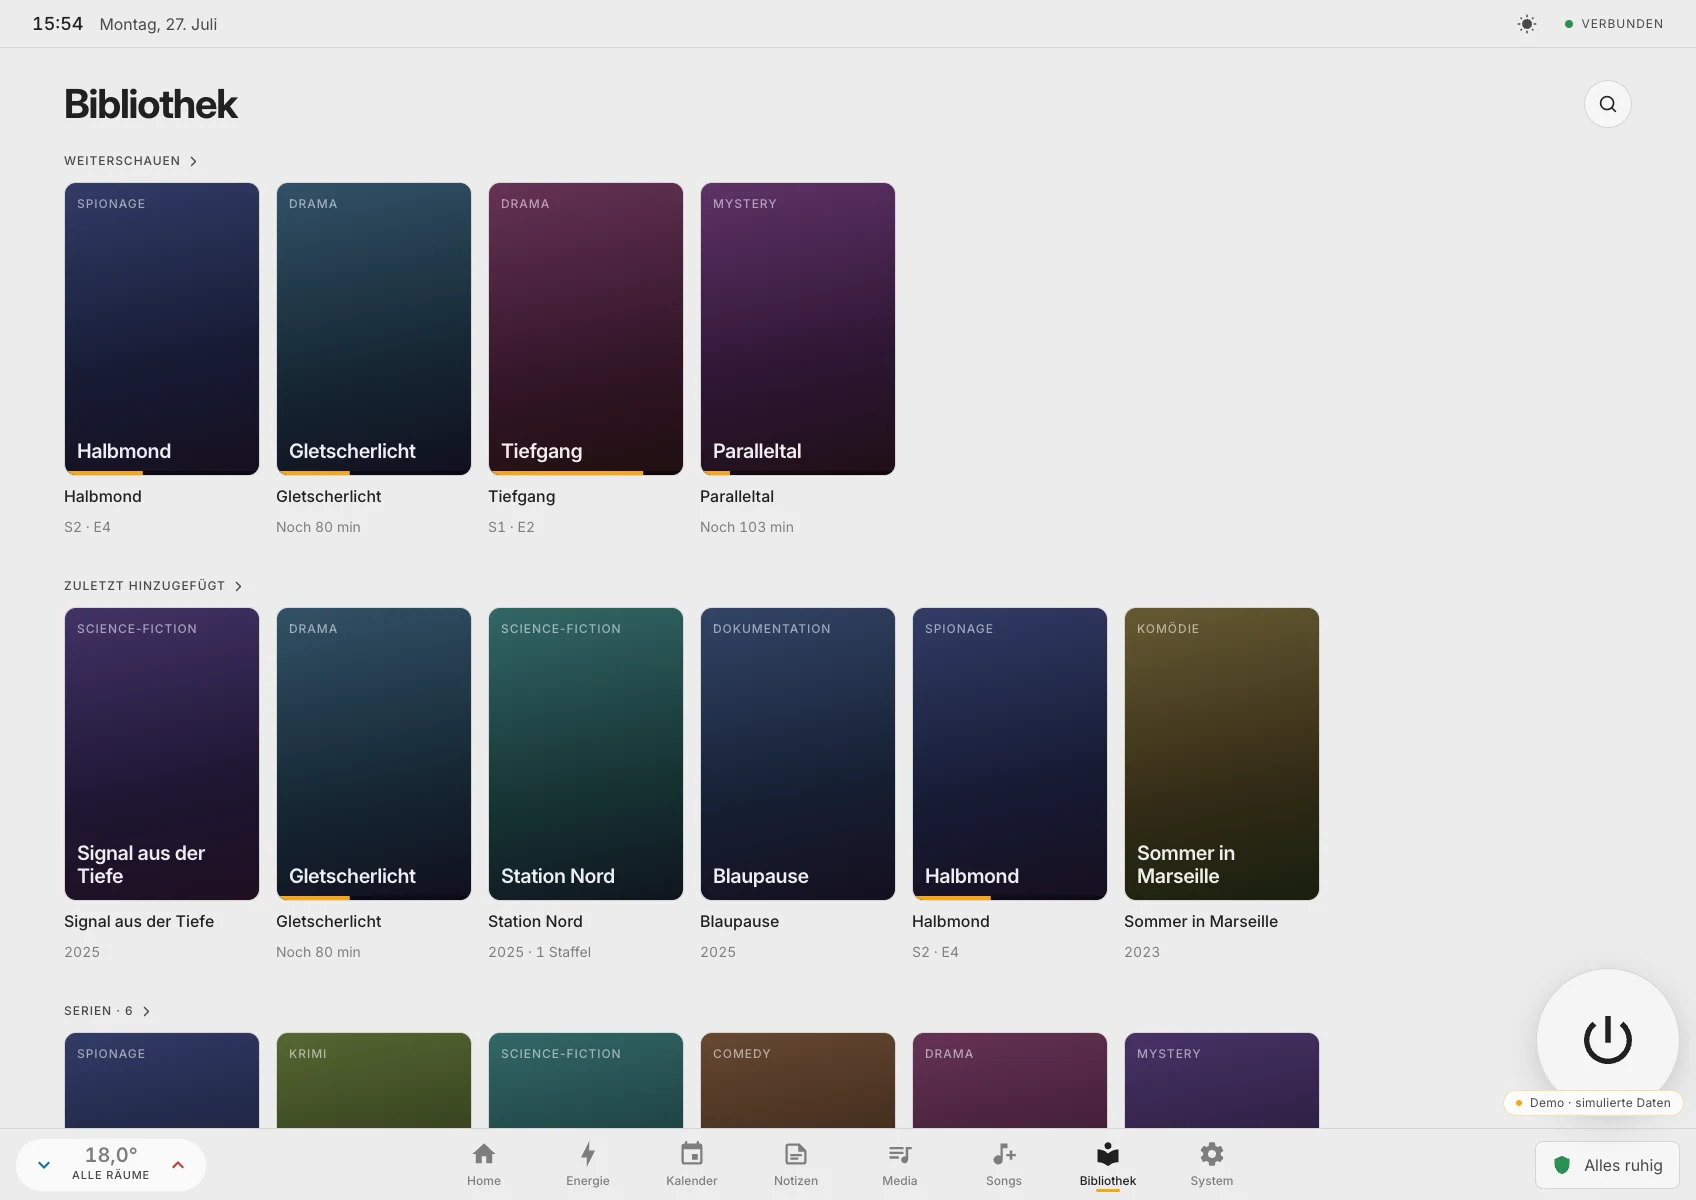Viewport: 1696px width, 1200px height.
Task: Lower the temperature with down chevron
Action: pyautogui.click(x=44, y=1165)
